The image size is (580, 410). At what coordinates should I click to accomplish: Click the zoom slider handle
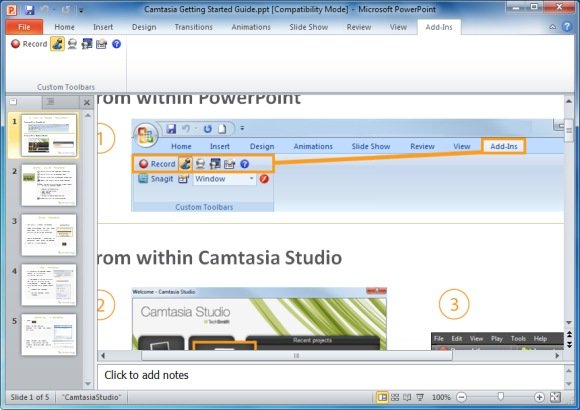tap(500, 397)
